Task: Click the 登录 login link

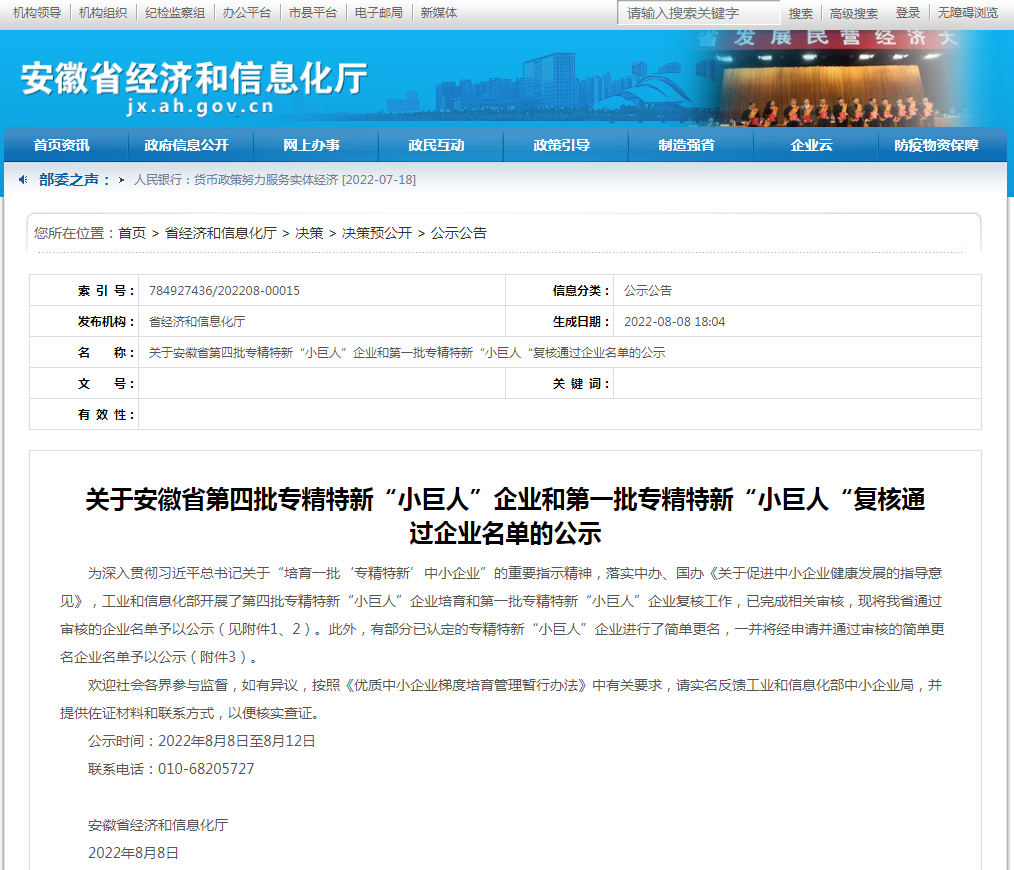Action: click(907, 13)
